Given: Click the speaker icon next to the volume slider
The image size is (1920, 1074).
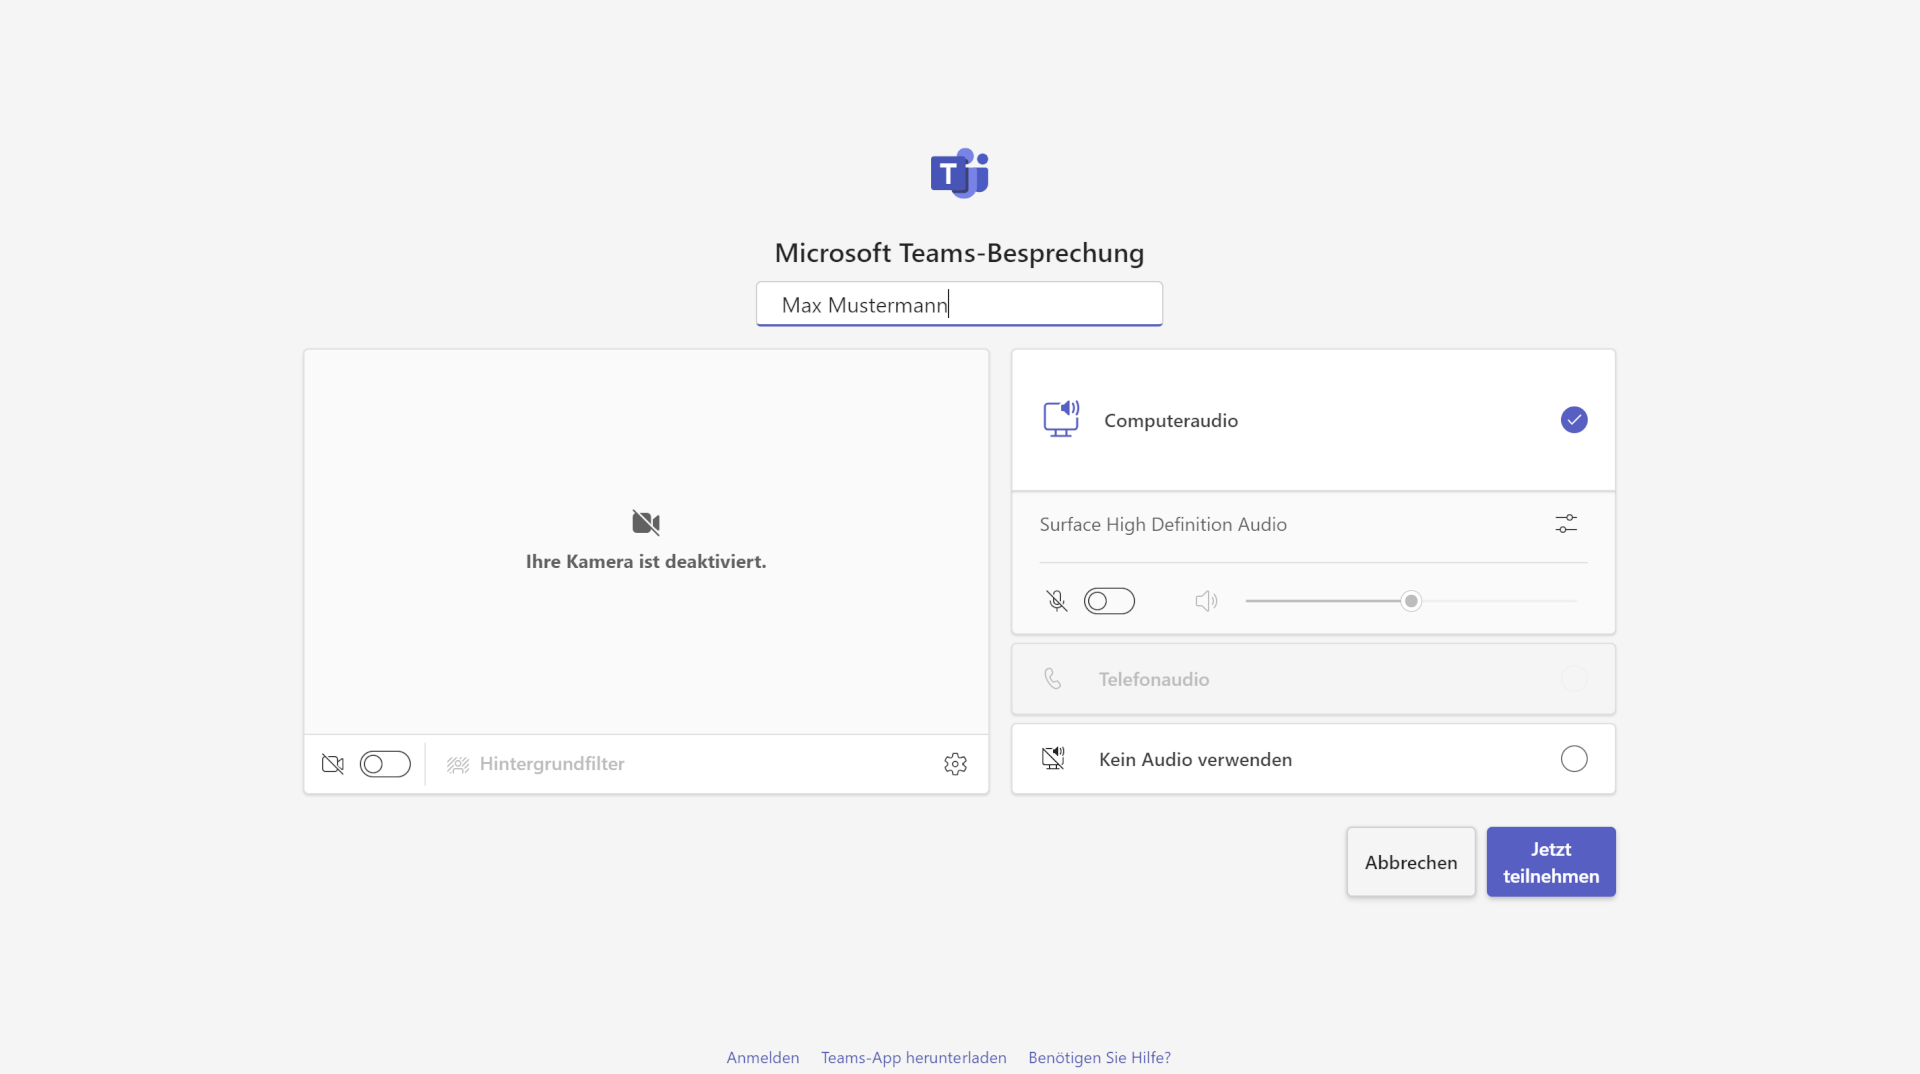Looking at the screenshot, I should click(1205, 600).
